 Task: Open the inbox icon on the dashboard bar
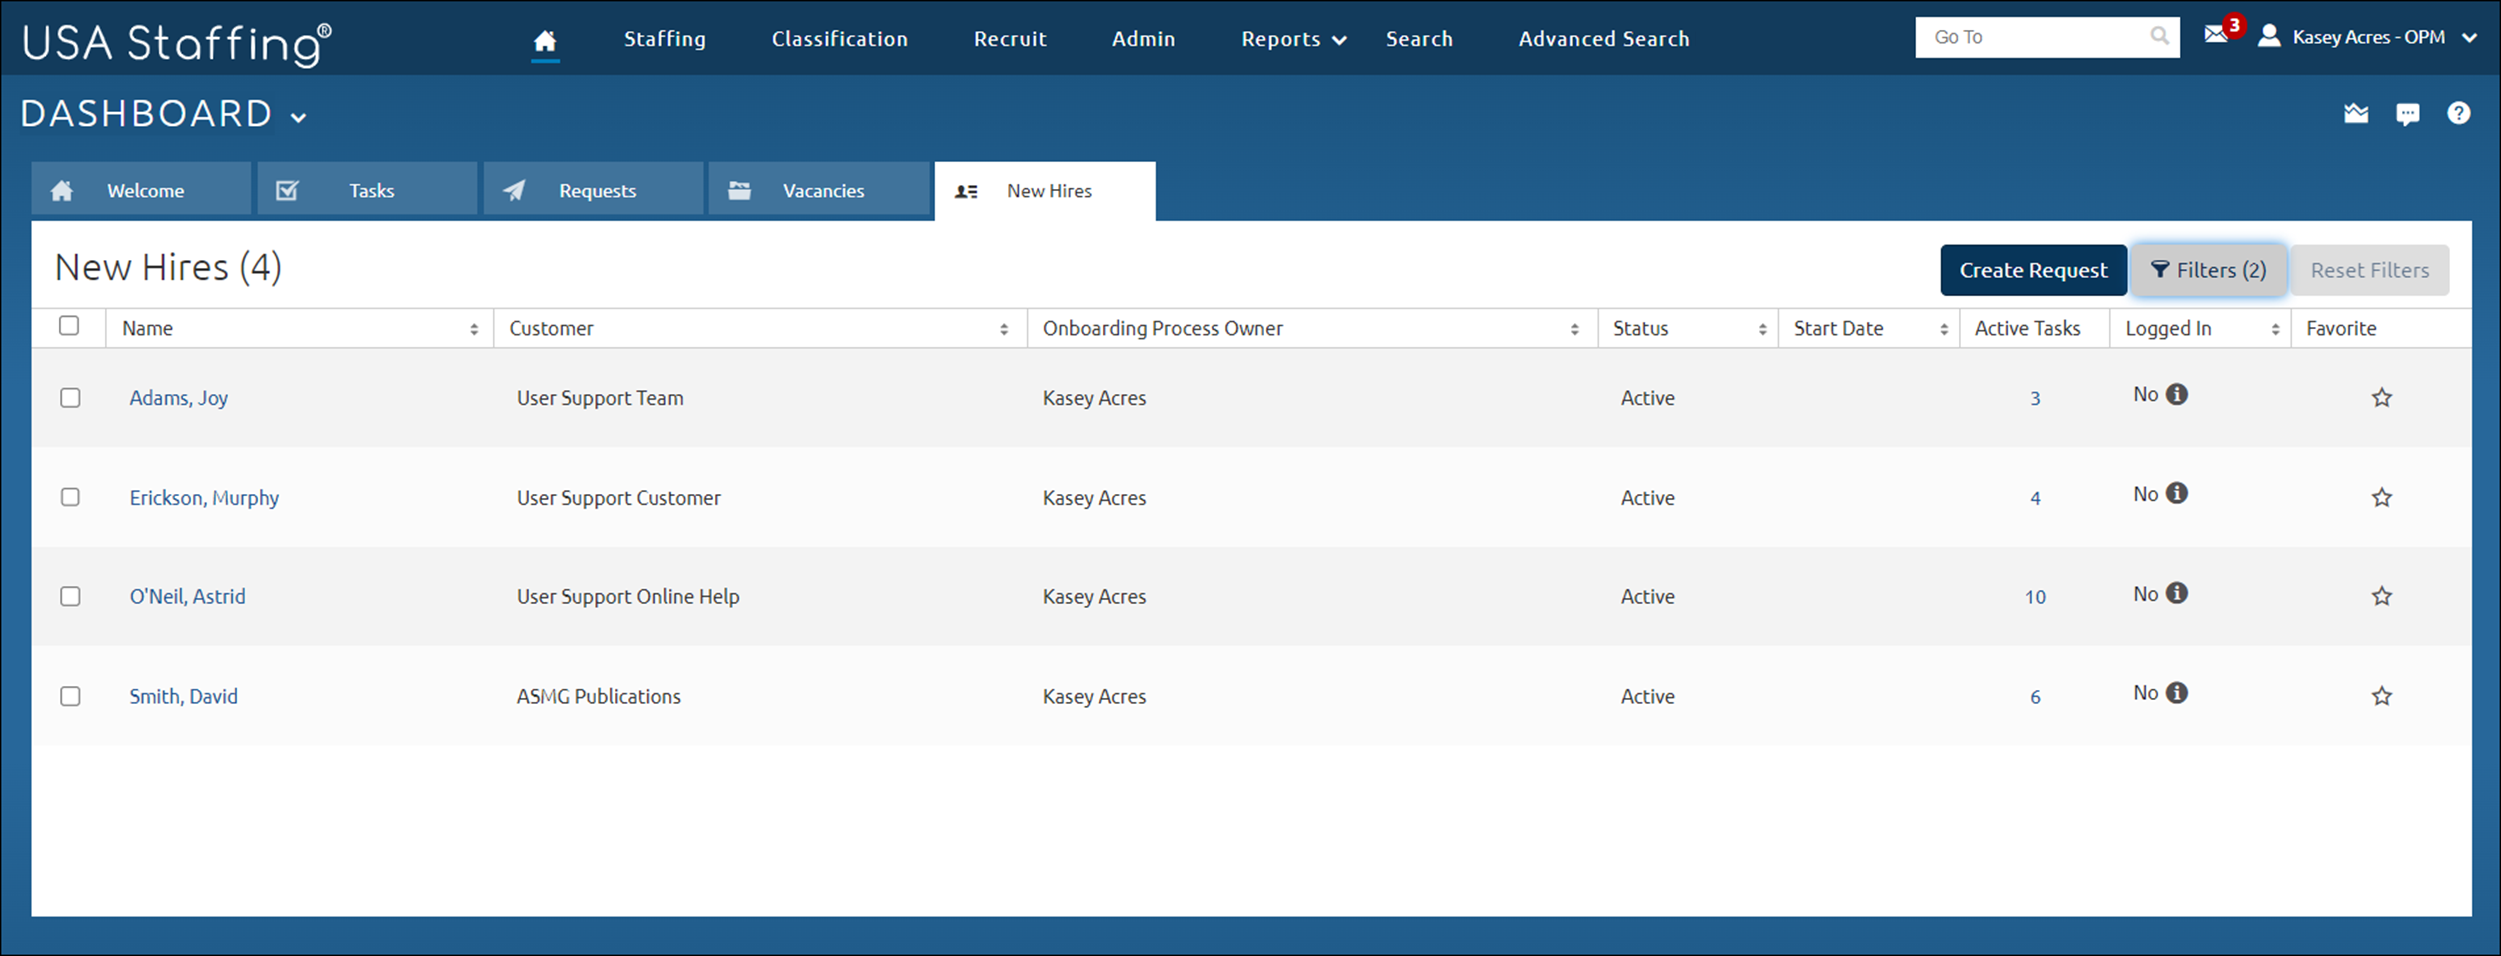(x=2357, y=113)
